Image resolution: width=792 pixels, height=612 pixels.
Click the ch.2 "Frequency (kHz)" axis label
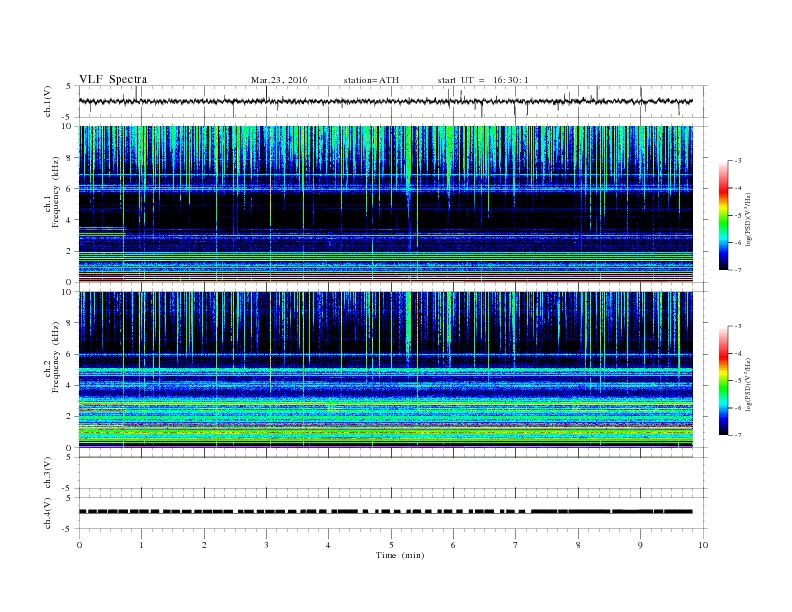(56, 357)
